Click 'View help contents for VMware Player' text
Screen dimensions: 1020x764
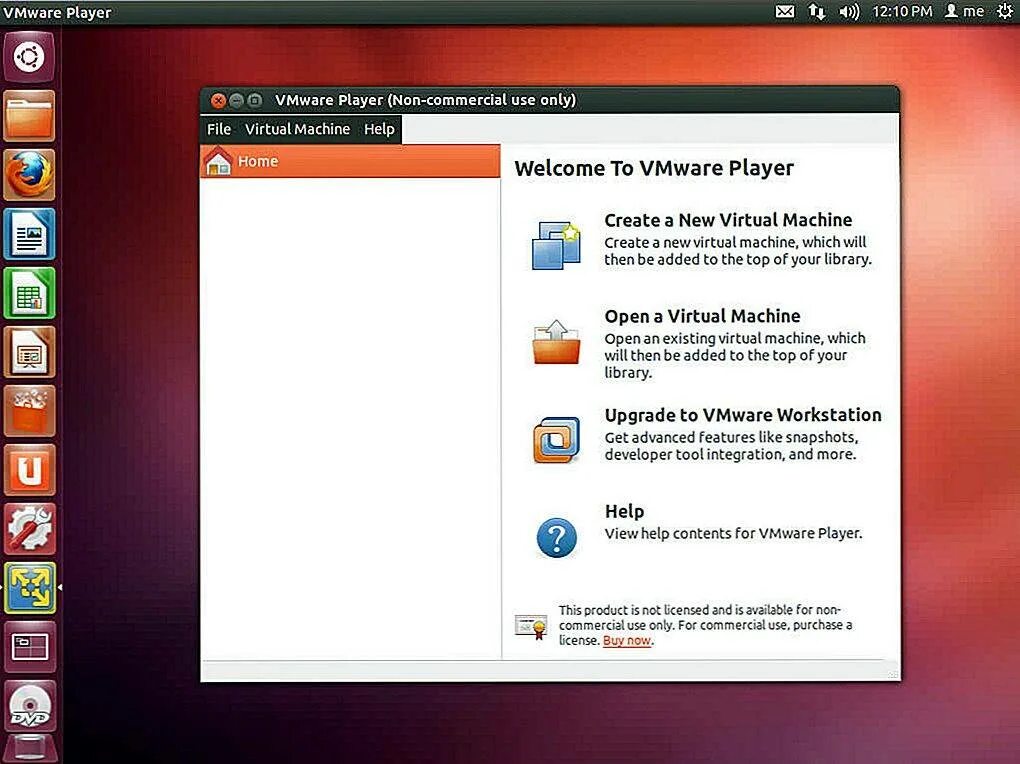tap(733, 534)
